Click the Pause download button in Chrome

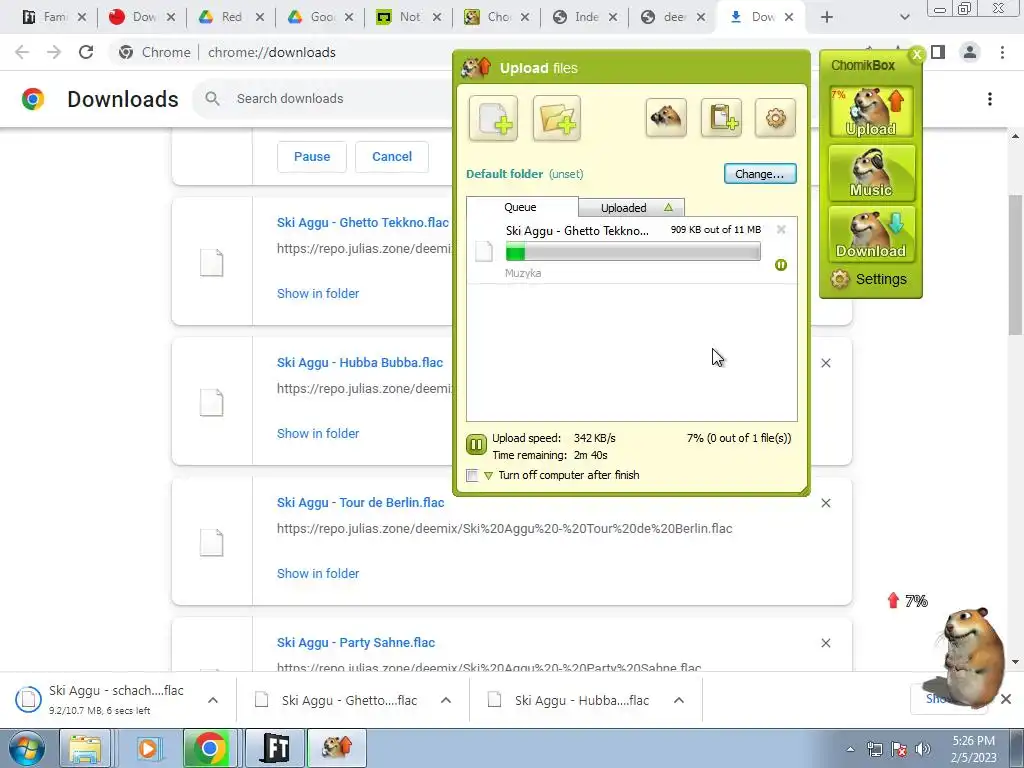pyautogui.click(x=312, y=157)
